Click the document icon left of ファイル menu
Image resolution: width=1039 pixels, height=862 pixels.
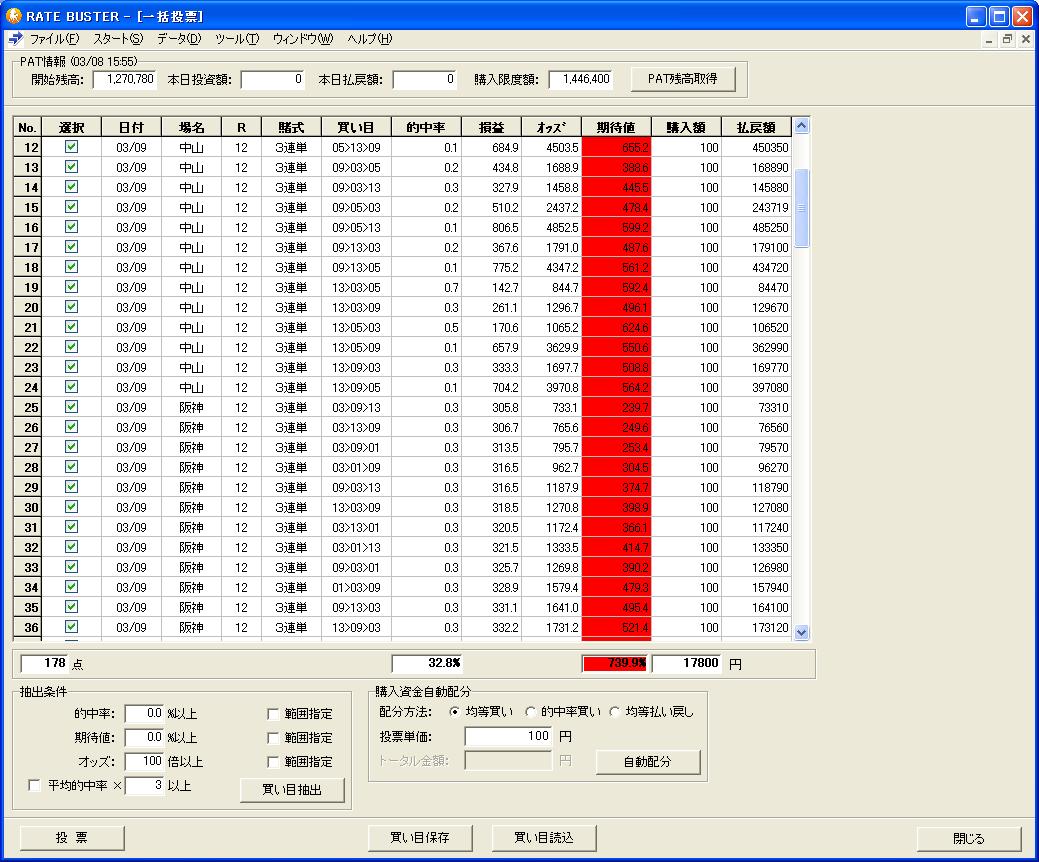[x=15, y=39]
